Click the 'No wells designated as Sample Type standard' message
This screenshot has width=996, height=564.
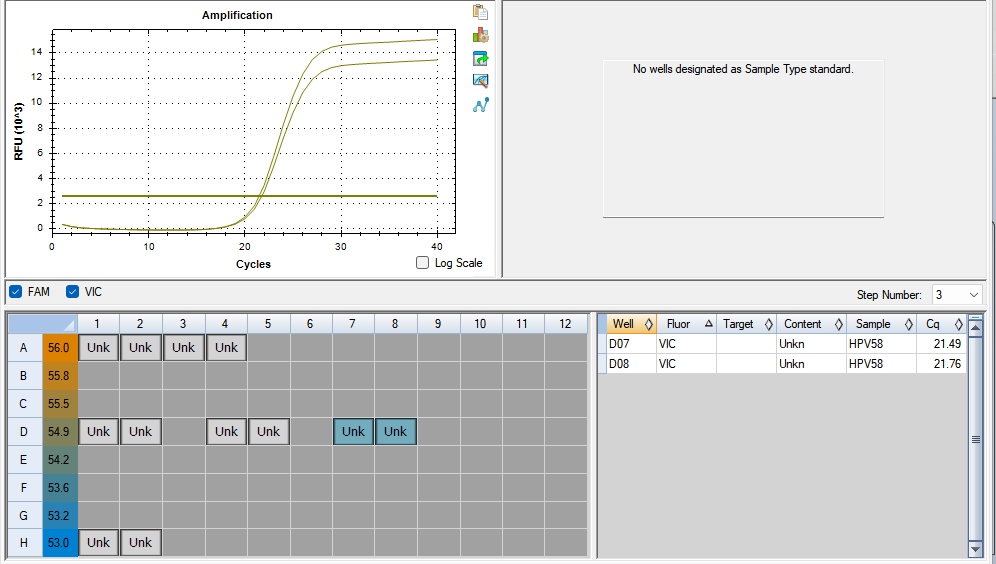pyautogui.click(x=743, y=69)
